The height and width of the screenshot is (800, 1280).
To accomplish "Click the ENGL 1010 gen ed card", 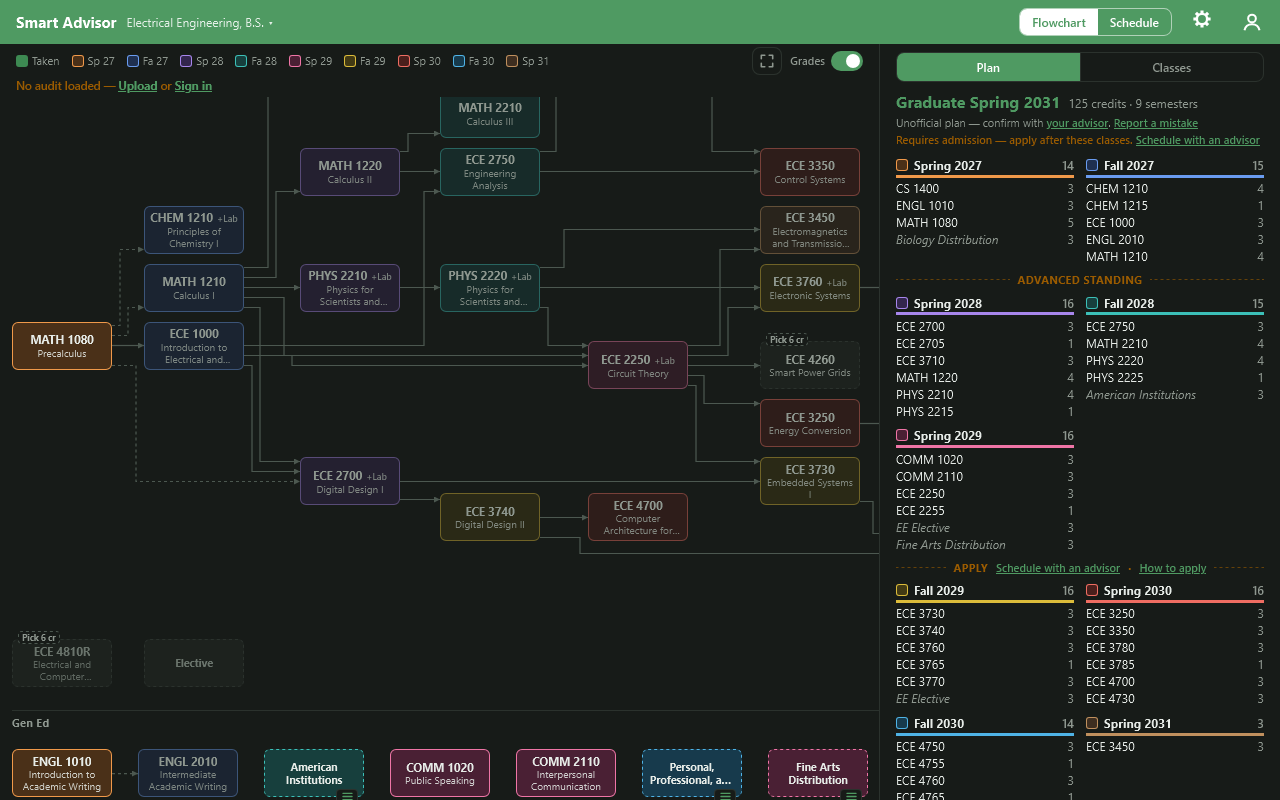I will coord(62,773).
